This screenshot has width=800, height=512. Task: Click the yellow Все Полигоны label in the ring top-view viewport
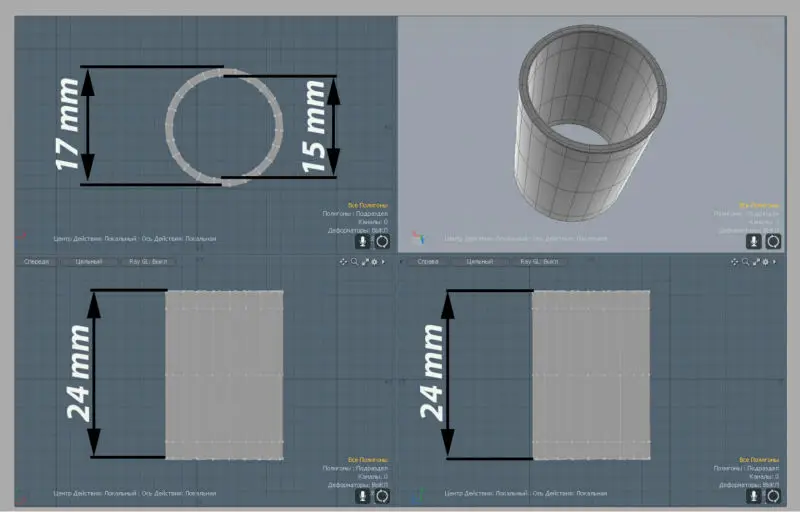pyautogui.click(x=368, y=205)
